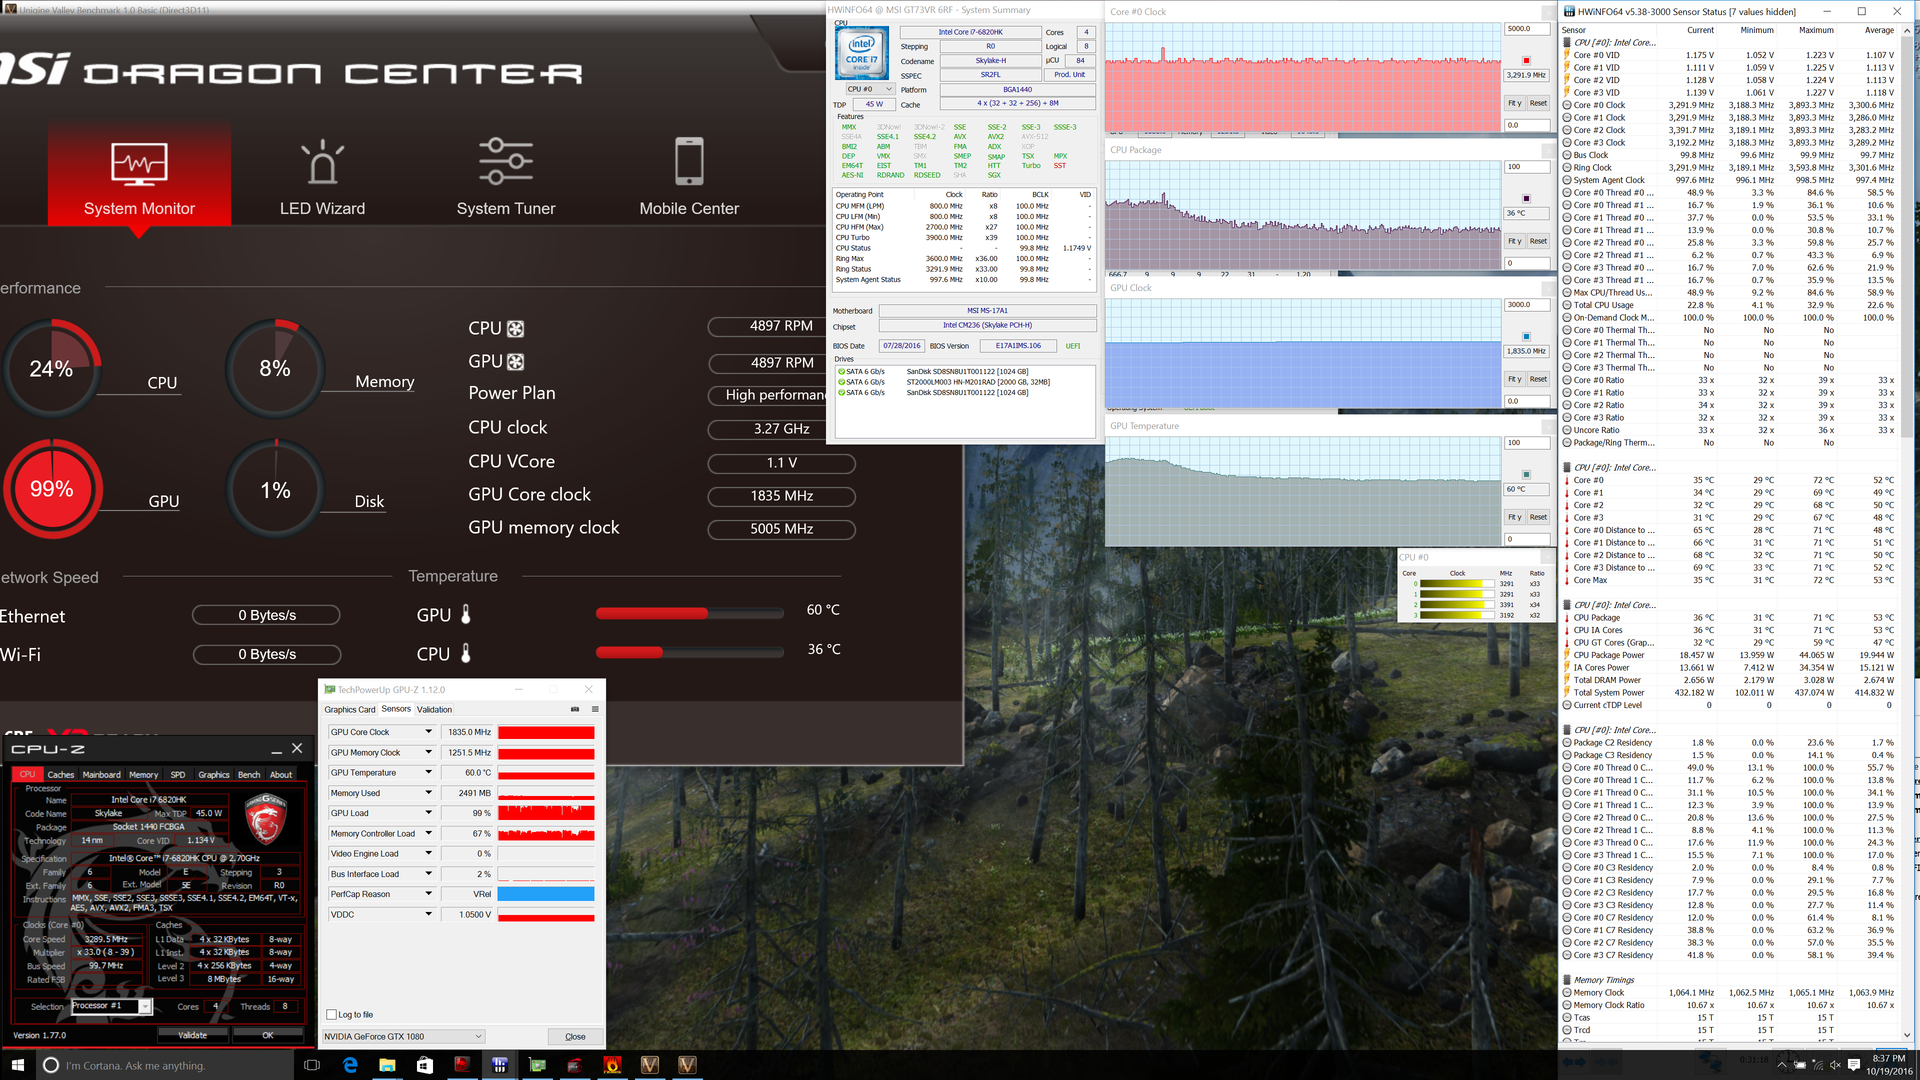Image resolution: width=1920 pixels, height=1080 pixels.
Task: Launch Microsoft Edge from the taskbar
Action: click(x=350, y=1065)
